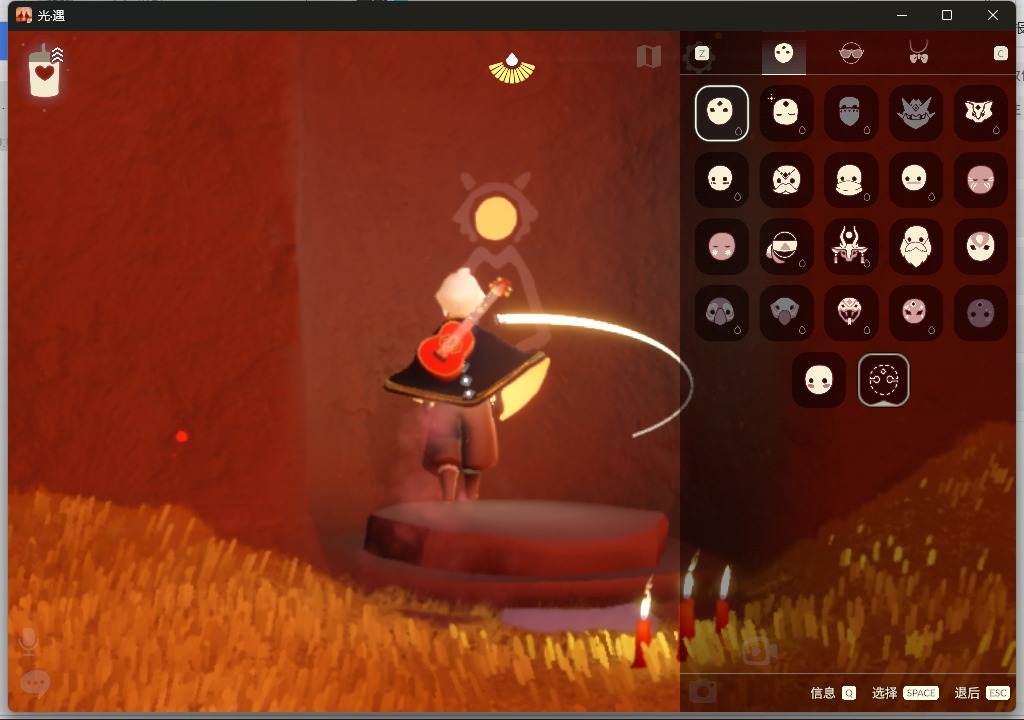The image size is (1024, 720).
Task: Equip the gray-blue beaked bird mask
Action: (x=786, y=312)
